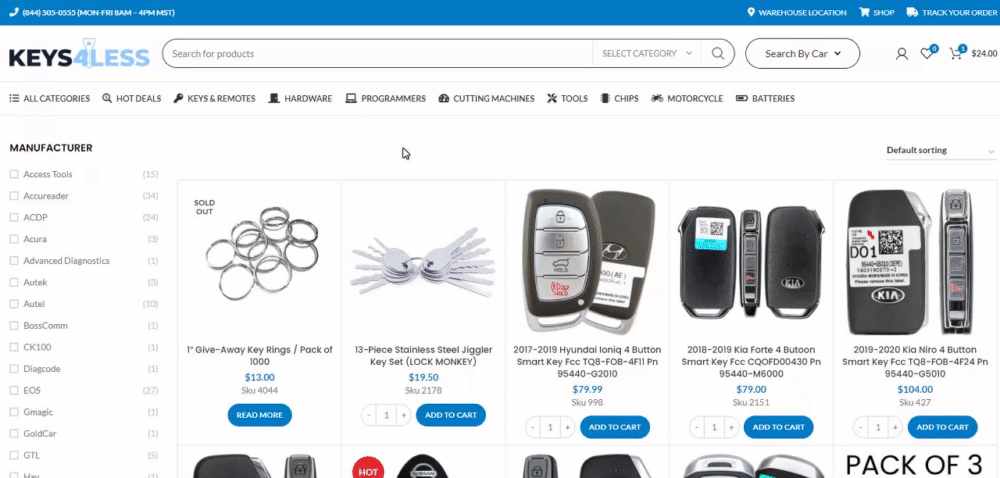Image resolution: width=1000 pixels, height=478 pixels.
Task: Check the Autel manufacturer checkbox
Action: click(14, 304)
